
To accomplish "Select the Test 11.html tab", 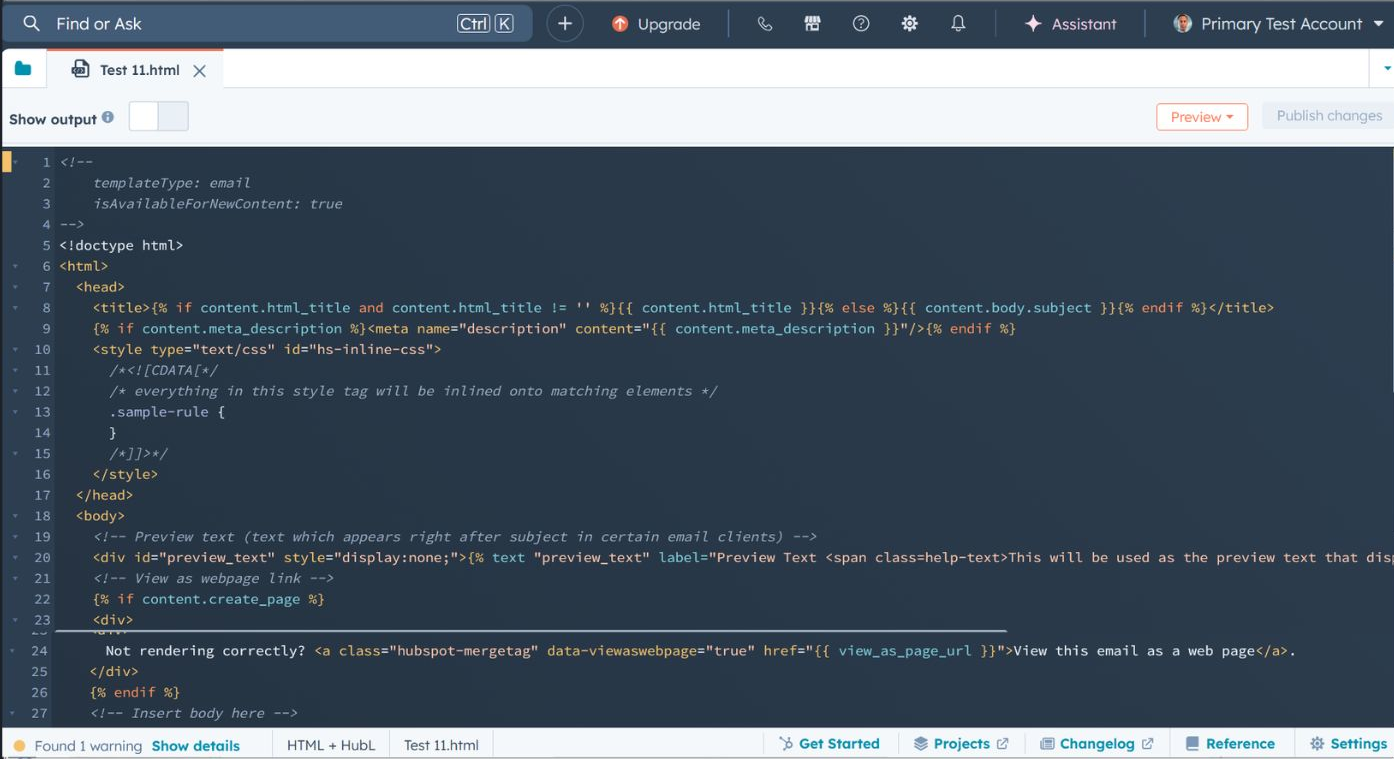I will (x=138, y=70).
